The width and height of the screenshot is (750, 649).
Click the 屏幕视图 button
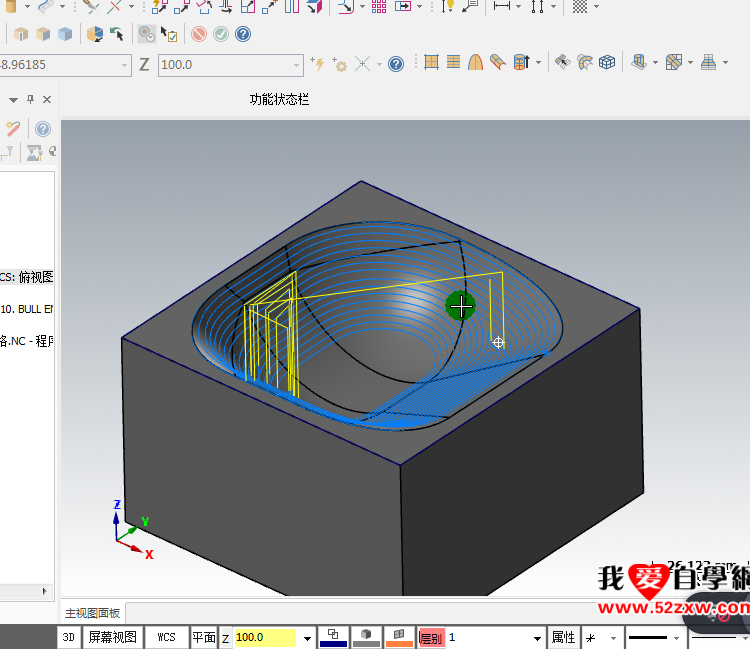click(113, 637)
